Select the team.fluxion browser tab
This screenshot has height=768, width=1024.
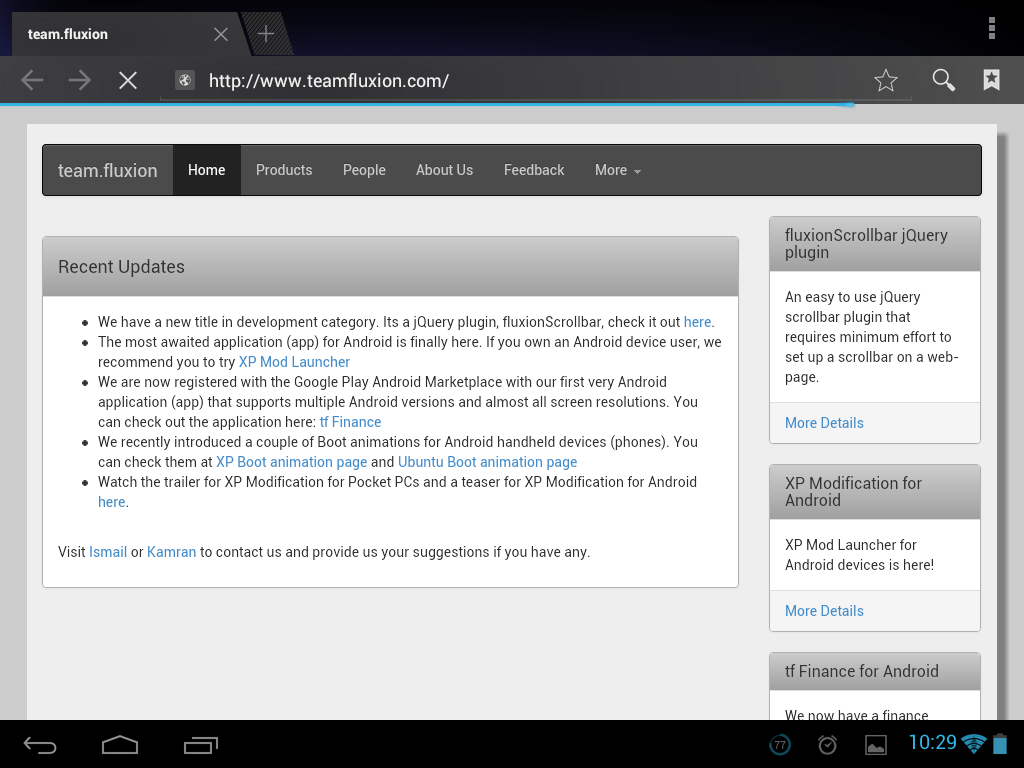127,34
